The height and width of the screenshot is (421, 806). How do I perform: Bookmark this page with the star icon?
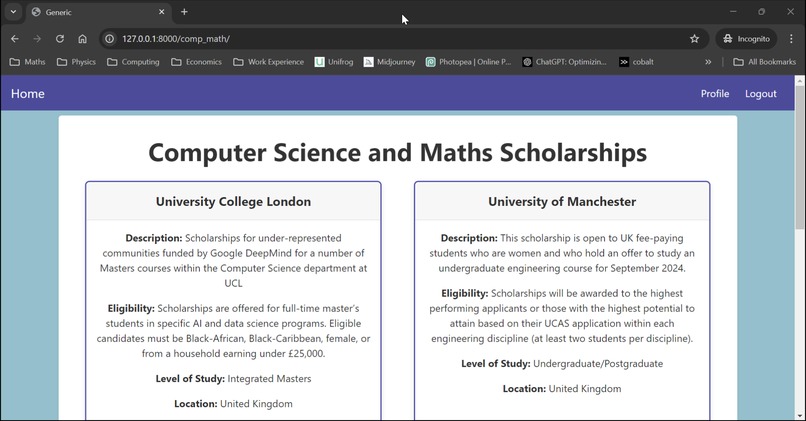[694, 39]
